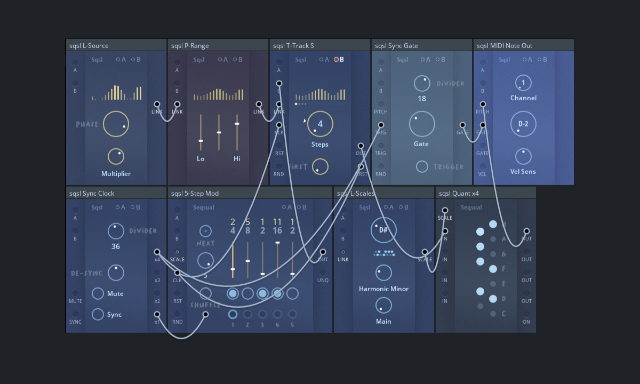
Task: Click the Steps knob showing 4
Action: coord(320,124)
